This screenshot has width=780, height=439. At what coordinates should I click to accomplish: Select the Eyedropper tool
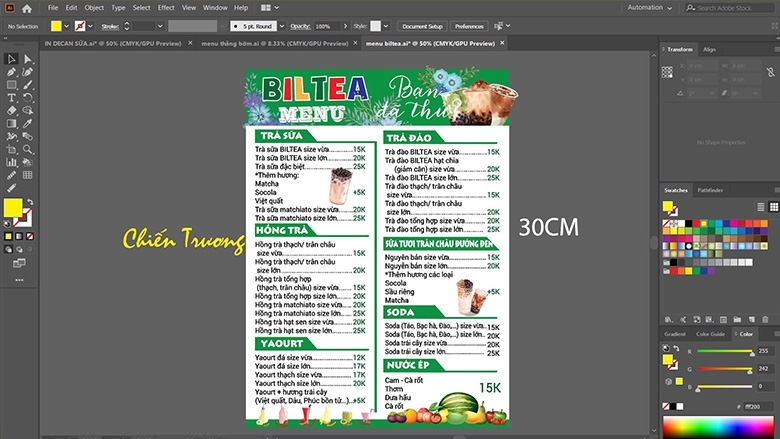coord(28,123)
